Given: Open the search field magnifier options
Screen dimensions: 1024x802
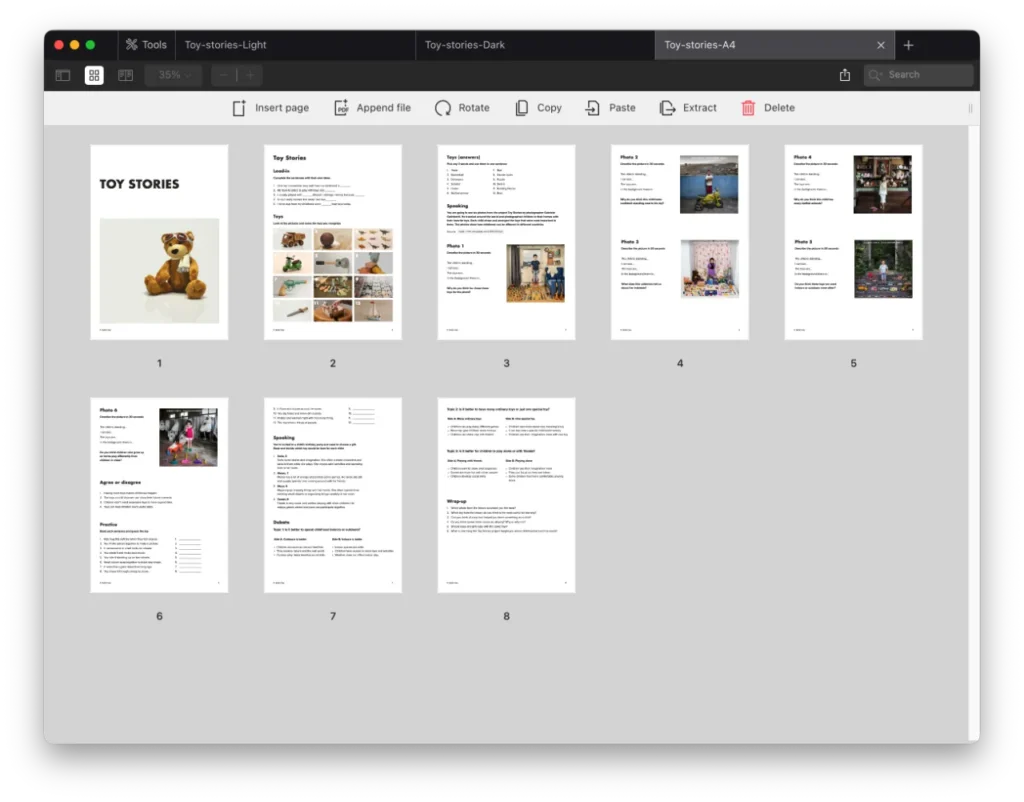Looking at the screenshot, I should click(x=874, y=75).
